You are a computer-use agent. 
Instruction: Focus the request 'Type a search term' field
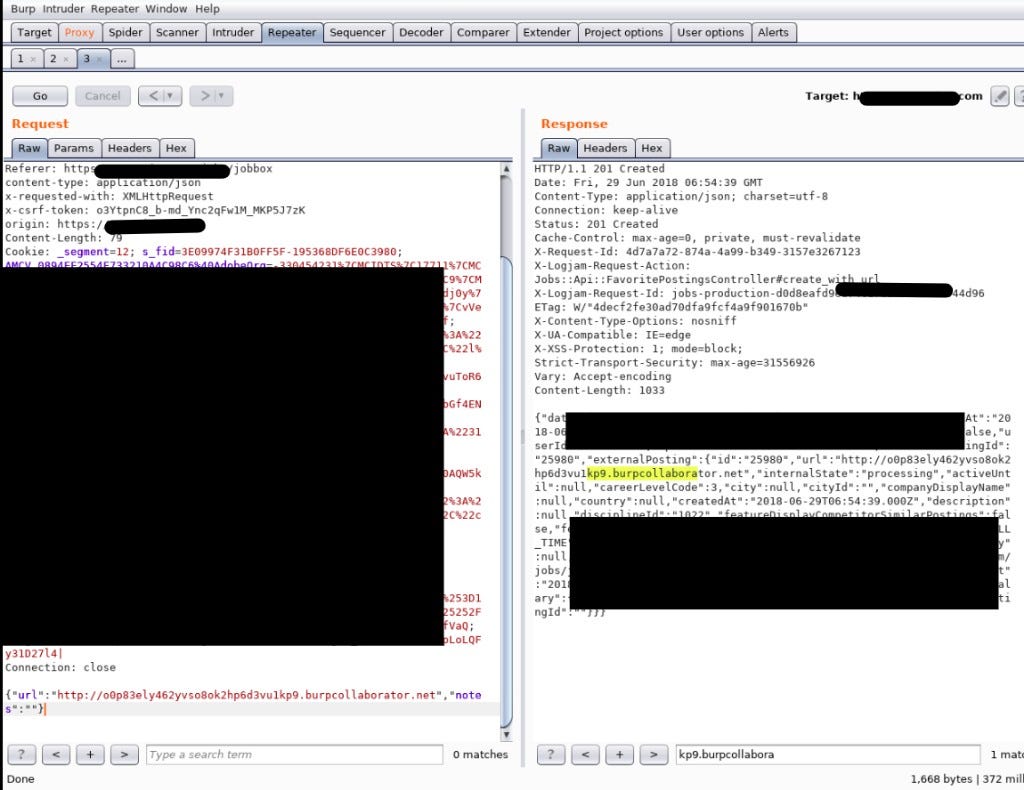click(295, 755)
